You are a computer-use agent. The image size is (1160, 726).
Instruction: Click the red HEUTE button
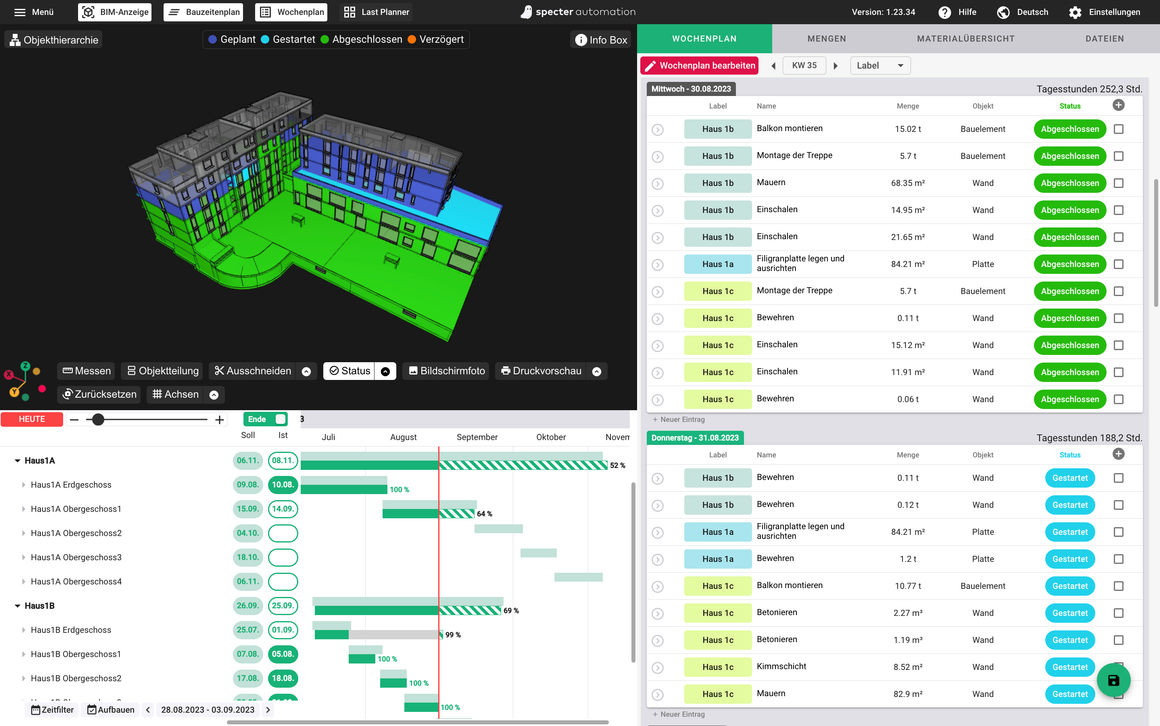point(32,419)
